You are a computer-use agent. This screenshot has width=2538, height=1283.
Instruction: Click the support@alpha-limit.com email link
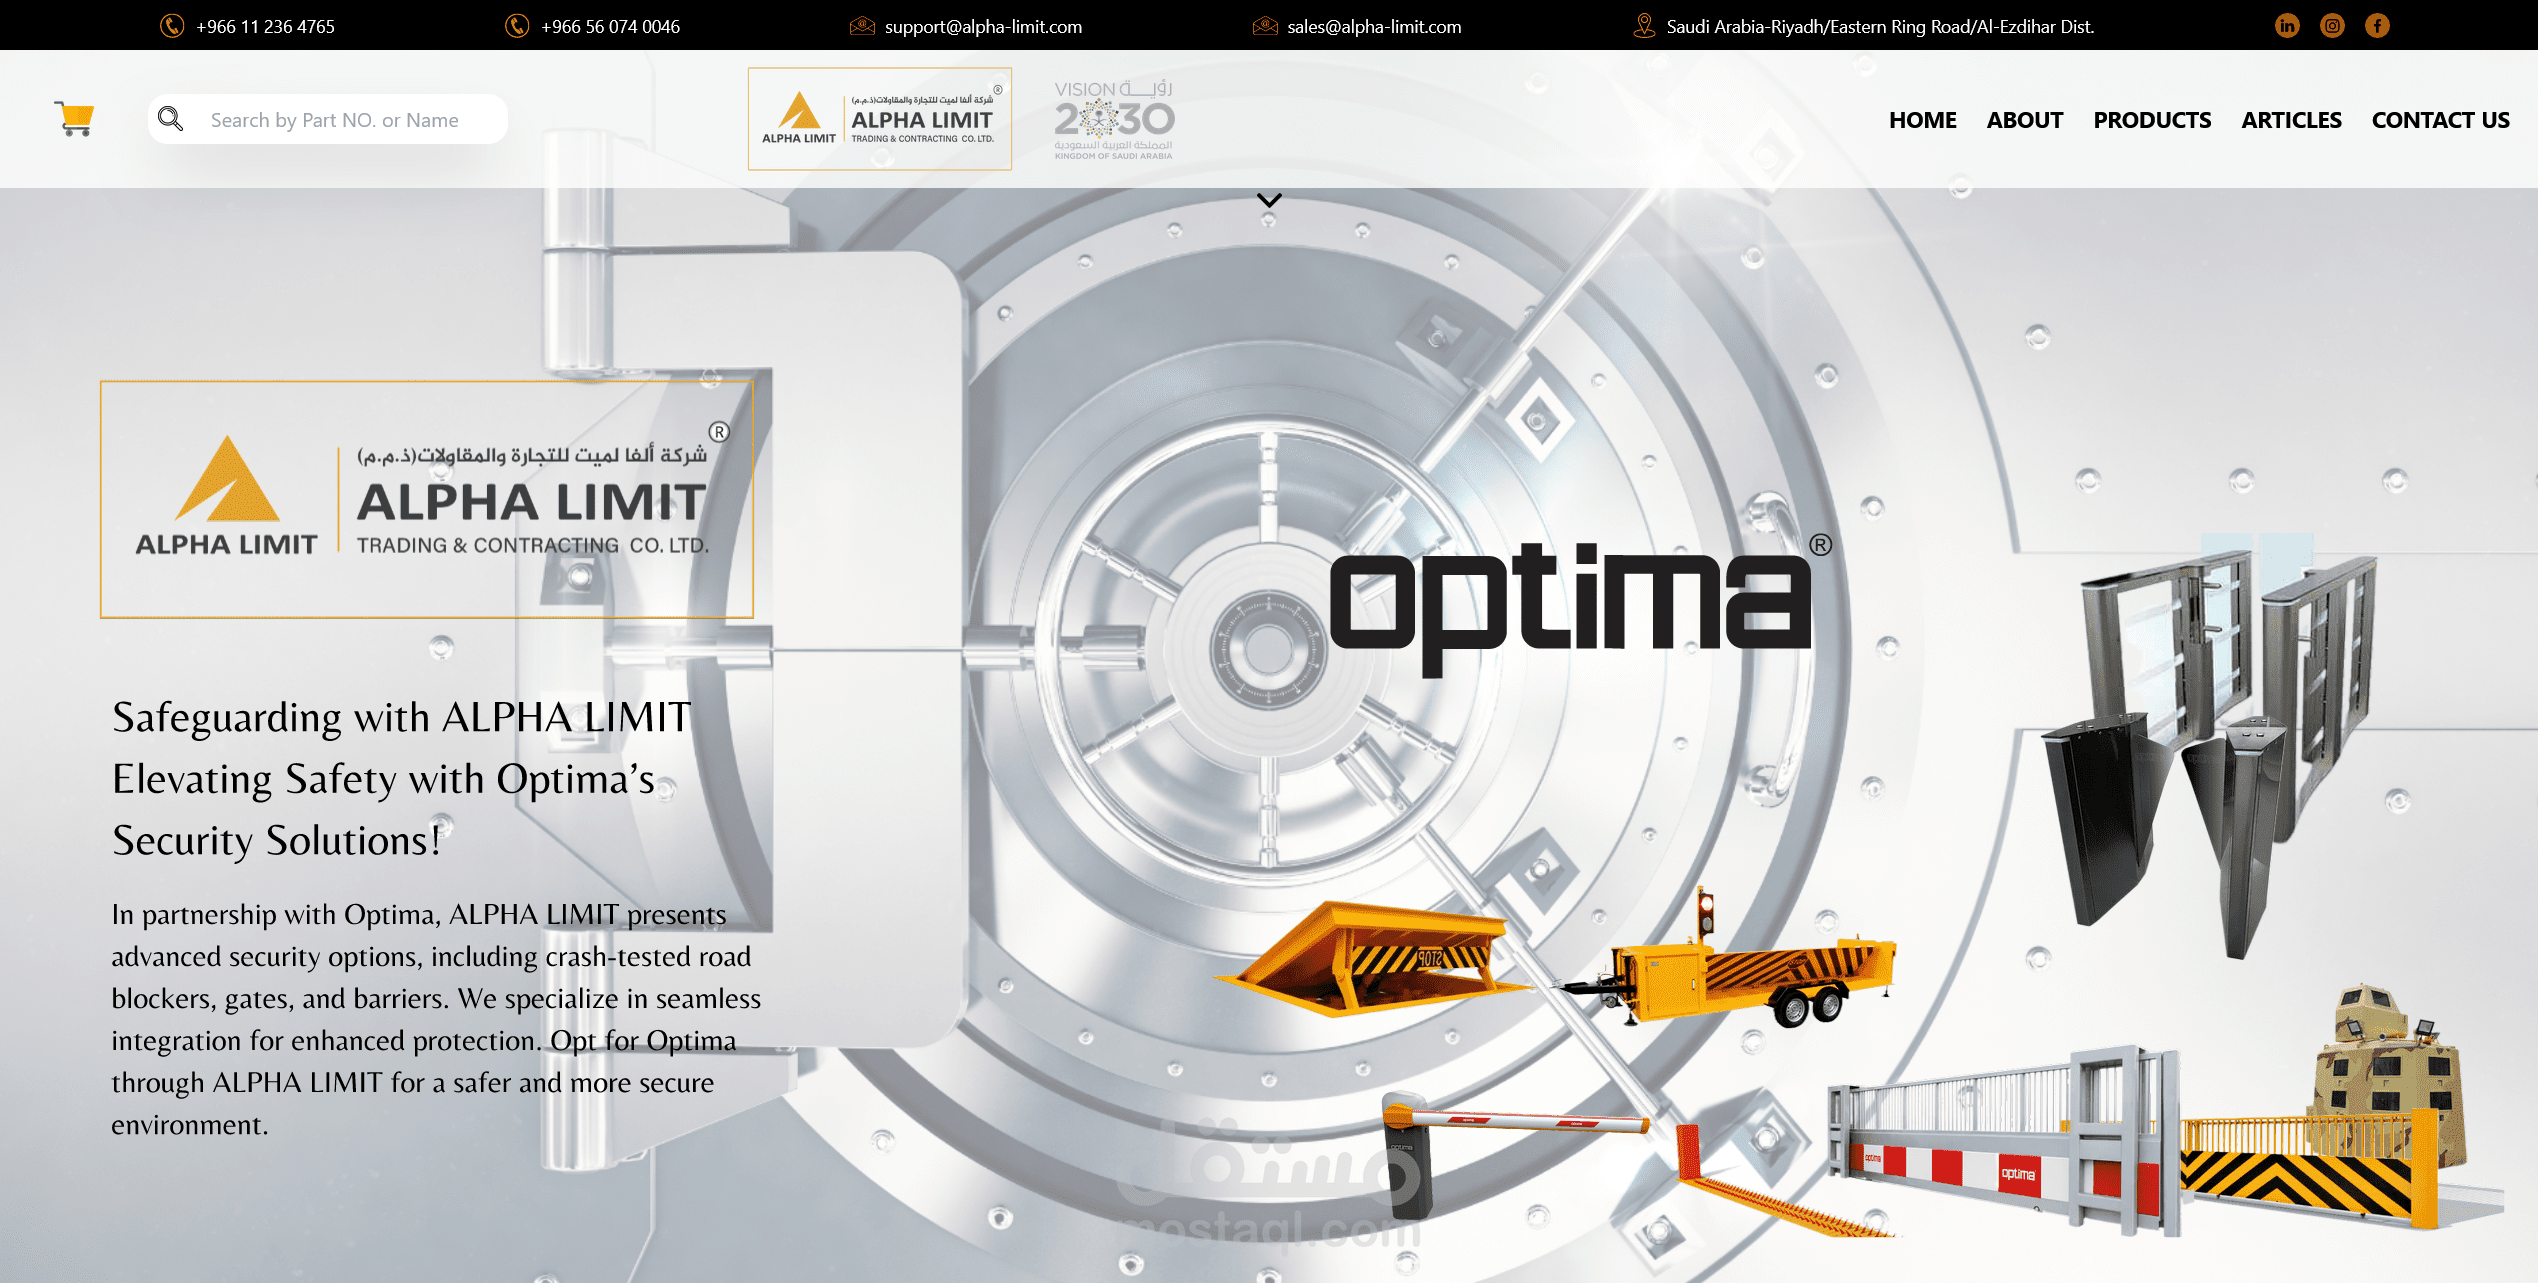983,27
